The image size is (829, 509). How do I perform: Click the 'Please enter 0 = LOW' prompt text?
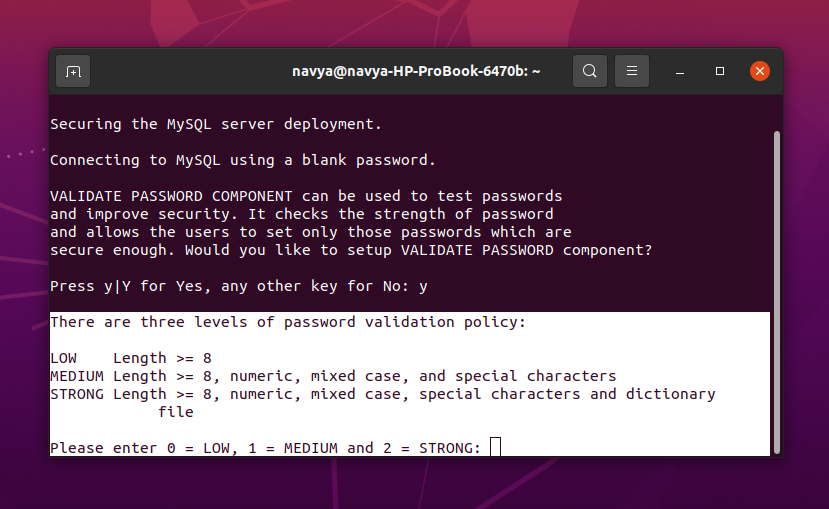click(265, 448)
